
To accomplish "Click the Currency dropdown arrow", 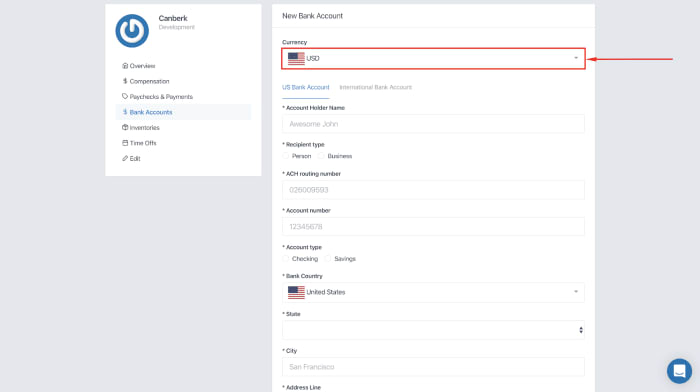I will (x=576, y=58).
